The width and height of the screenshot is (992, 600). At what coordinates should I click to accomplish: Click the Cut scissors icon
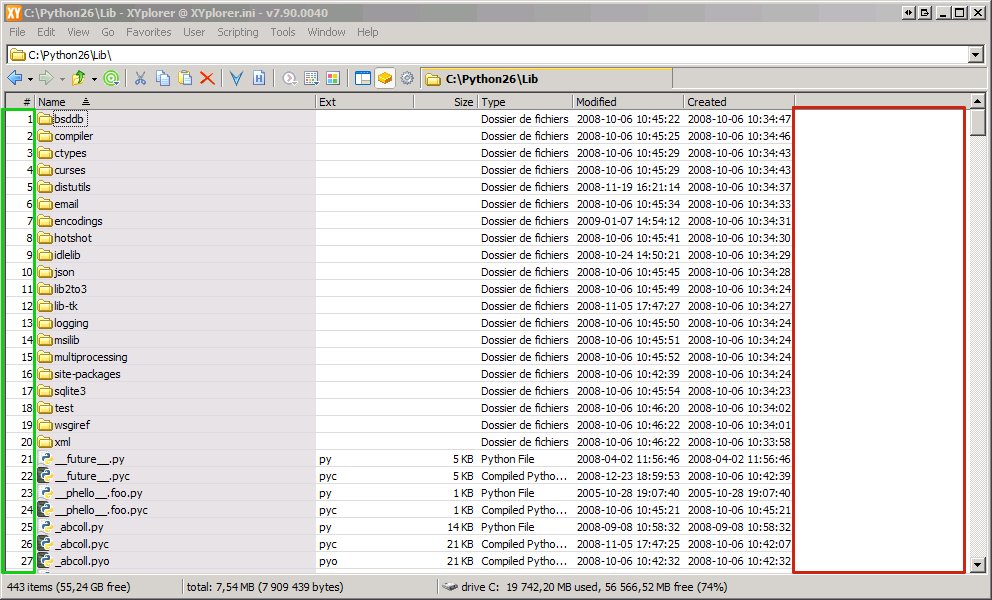click(141, 78)
